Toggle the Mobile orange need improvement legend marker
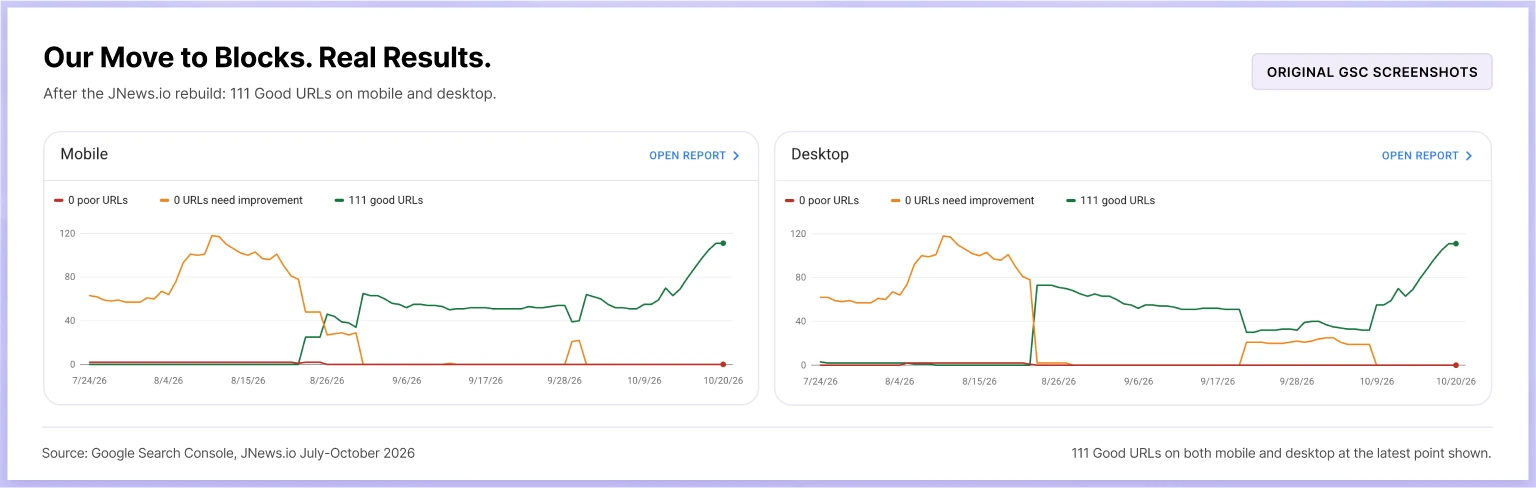This screenshot has width=1536, height=488. [164, 200]
